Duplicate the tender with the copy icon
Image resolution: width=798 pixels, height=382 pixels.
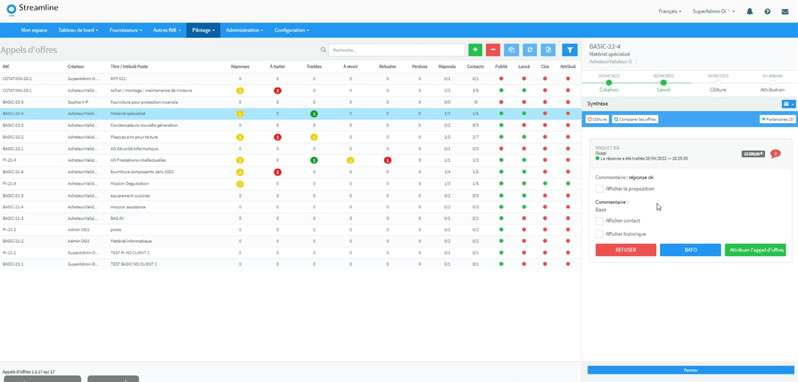pos(511,50)
